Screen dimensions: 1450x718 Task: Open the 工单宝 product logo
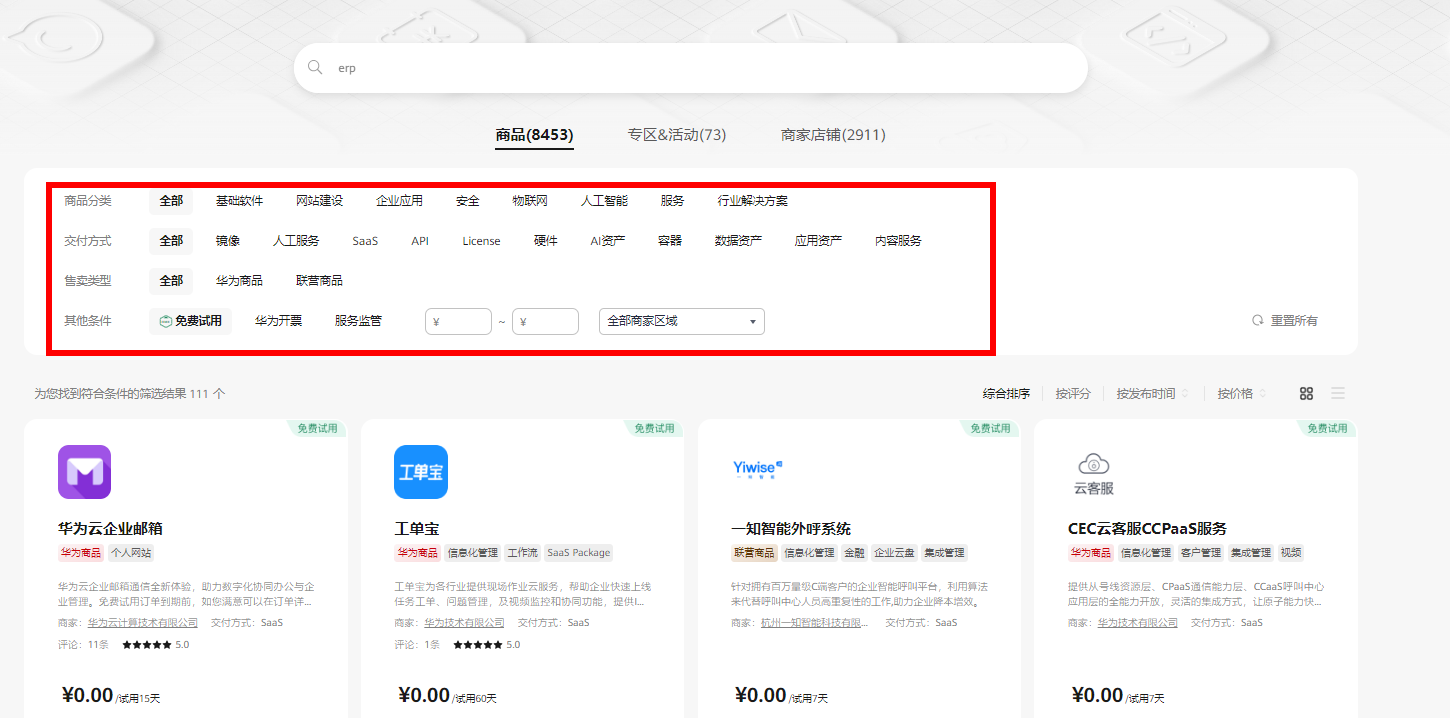421,472
